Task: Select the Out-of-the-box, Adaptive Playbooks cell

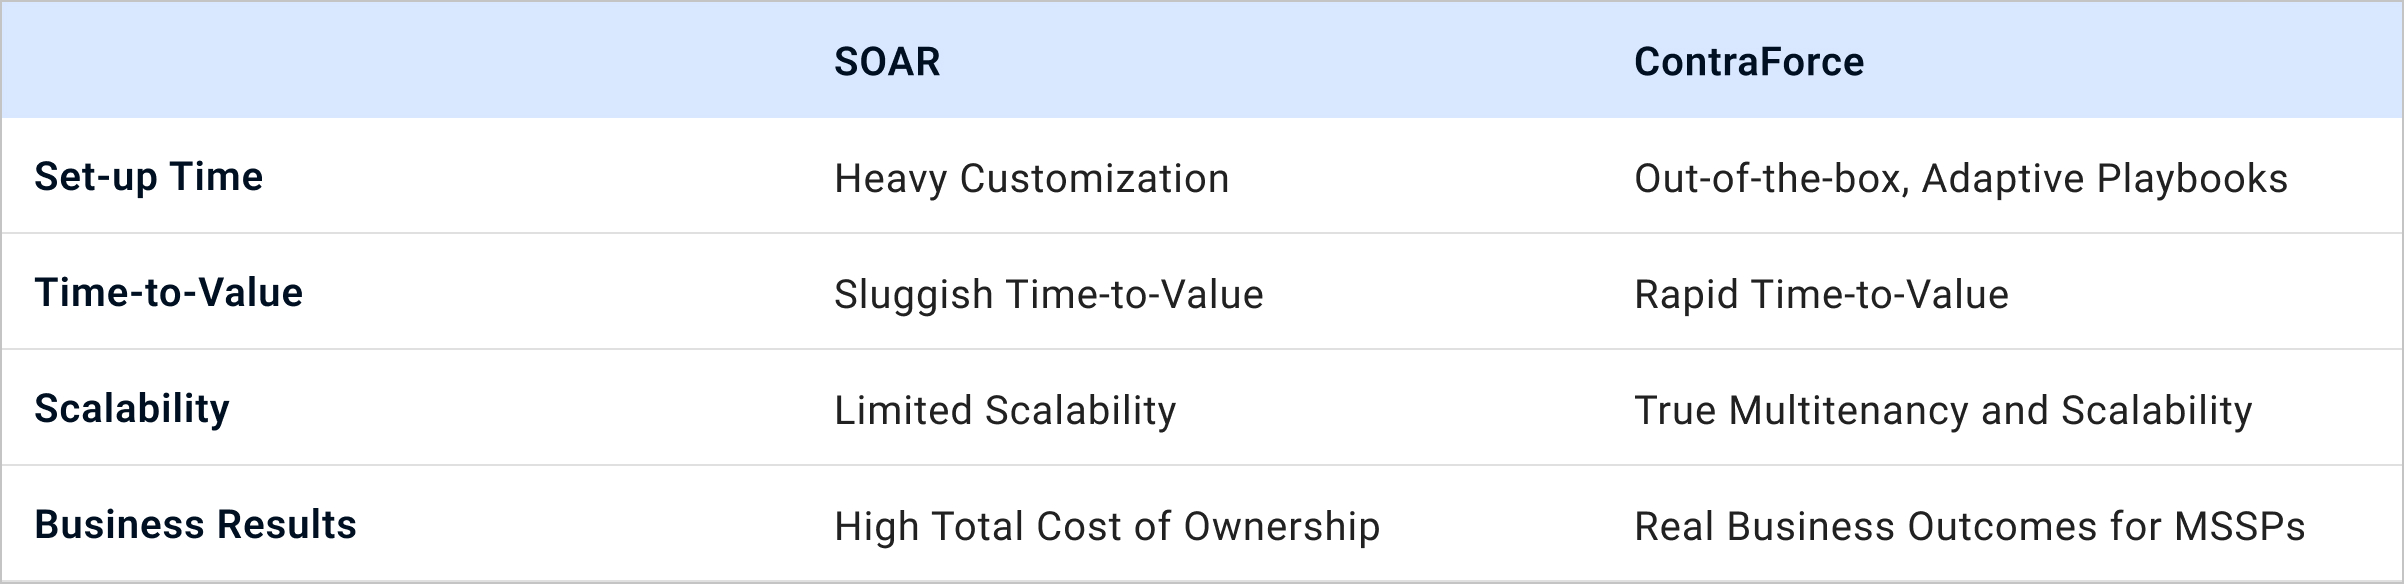Action: 1960,179
